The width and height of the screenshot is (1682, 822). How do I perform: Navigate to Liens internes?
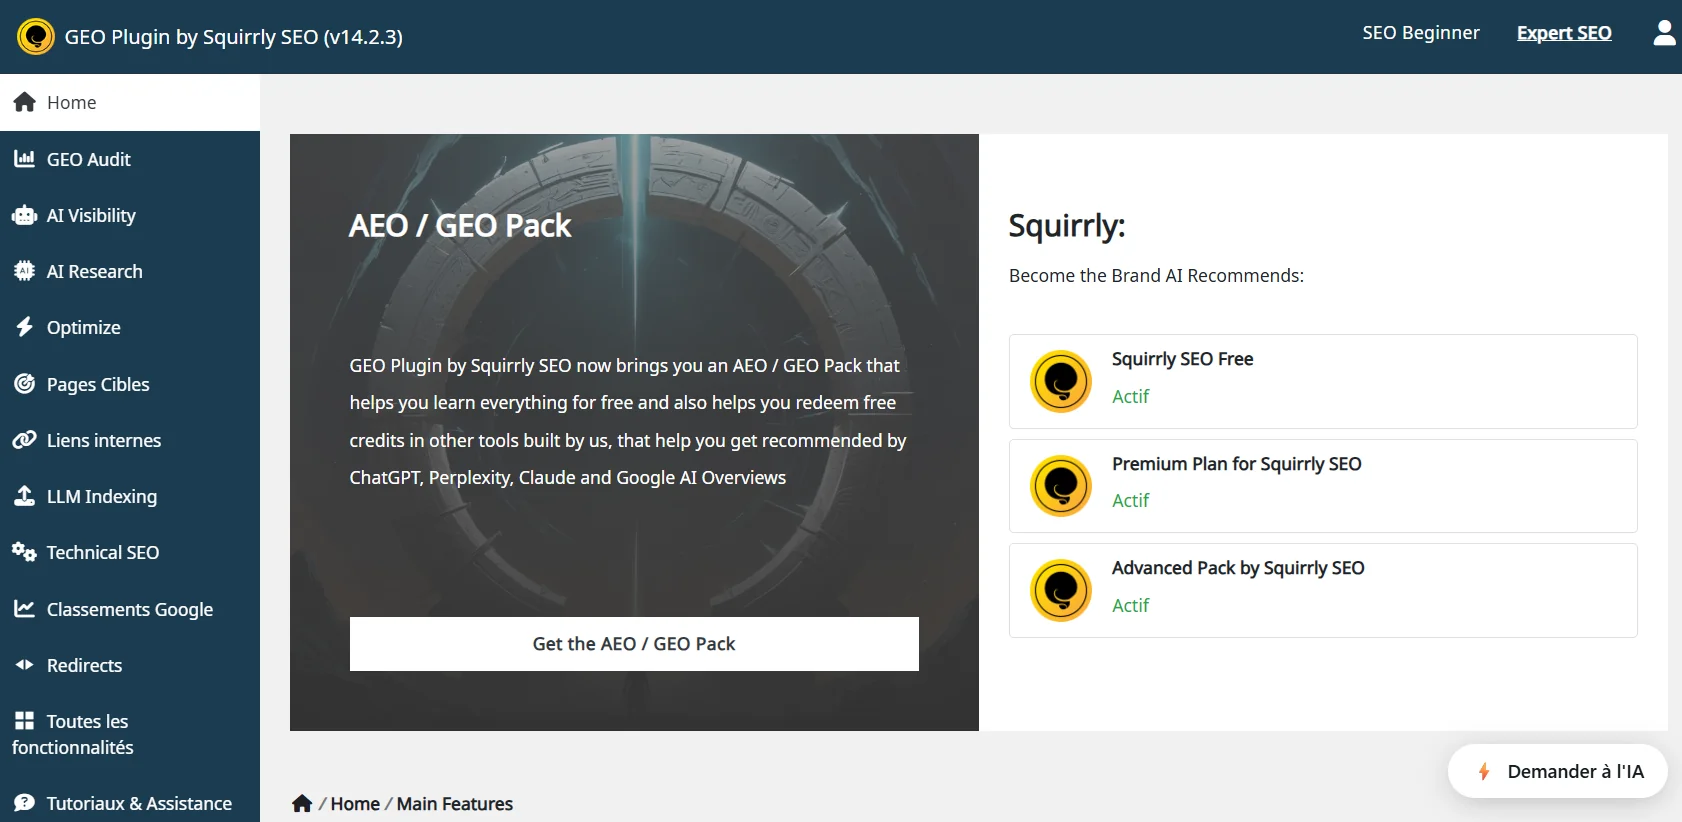coord(130,440)
